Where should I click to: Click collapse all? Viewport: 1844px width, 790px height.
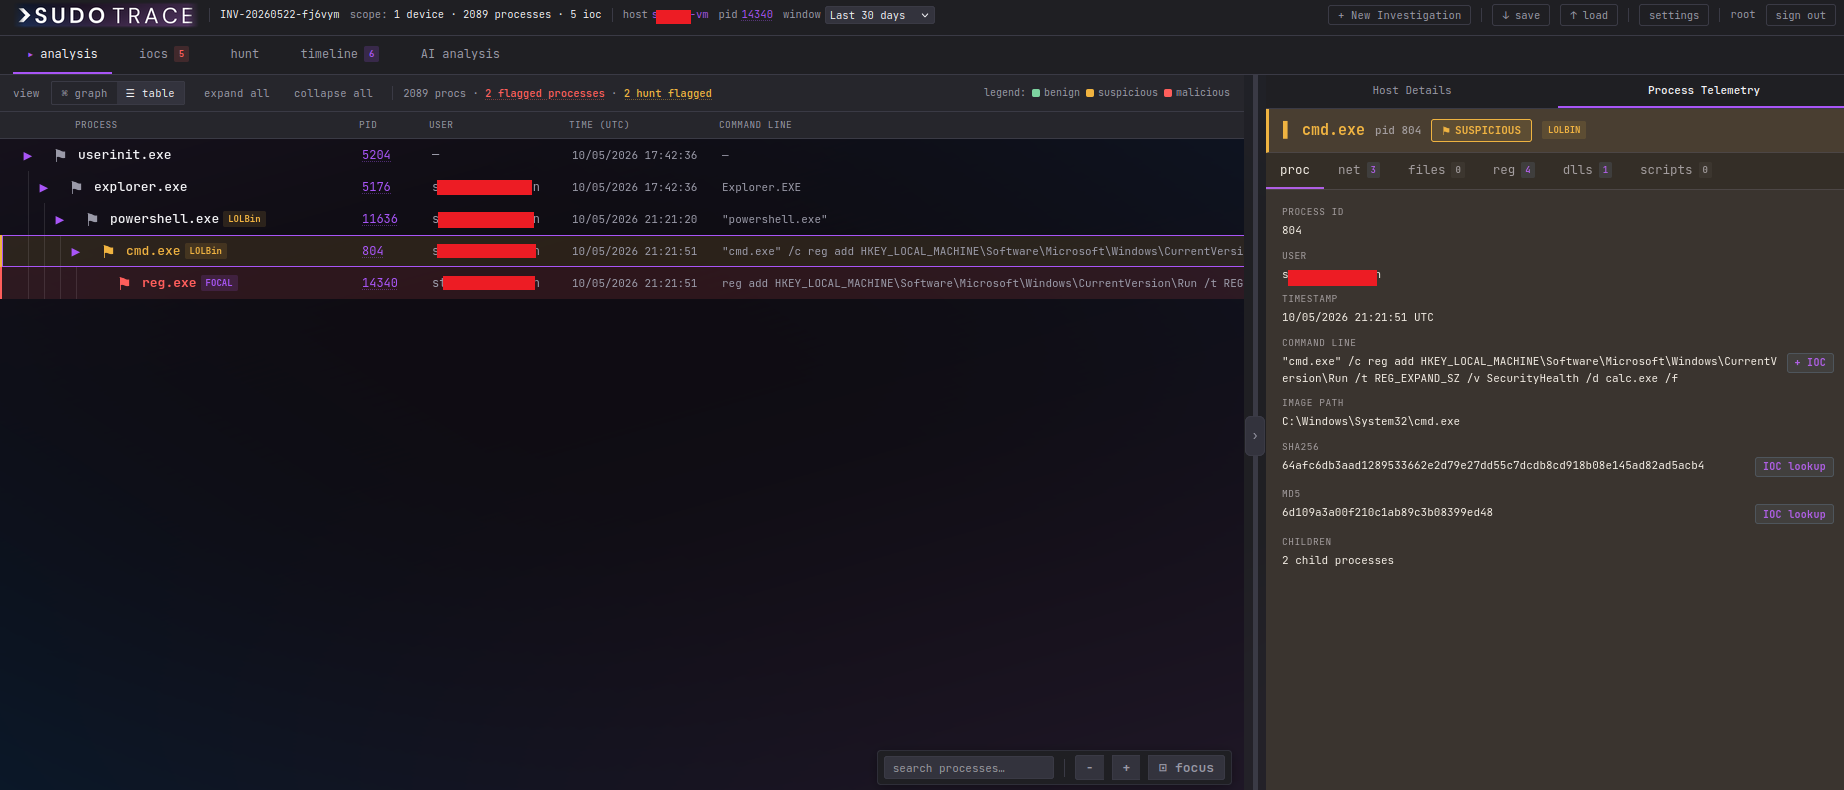pos(333,93)
